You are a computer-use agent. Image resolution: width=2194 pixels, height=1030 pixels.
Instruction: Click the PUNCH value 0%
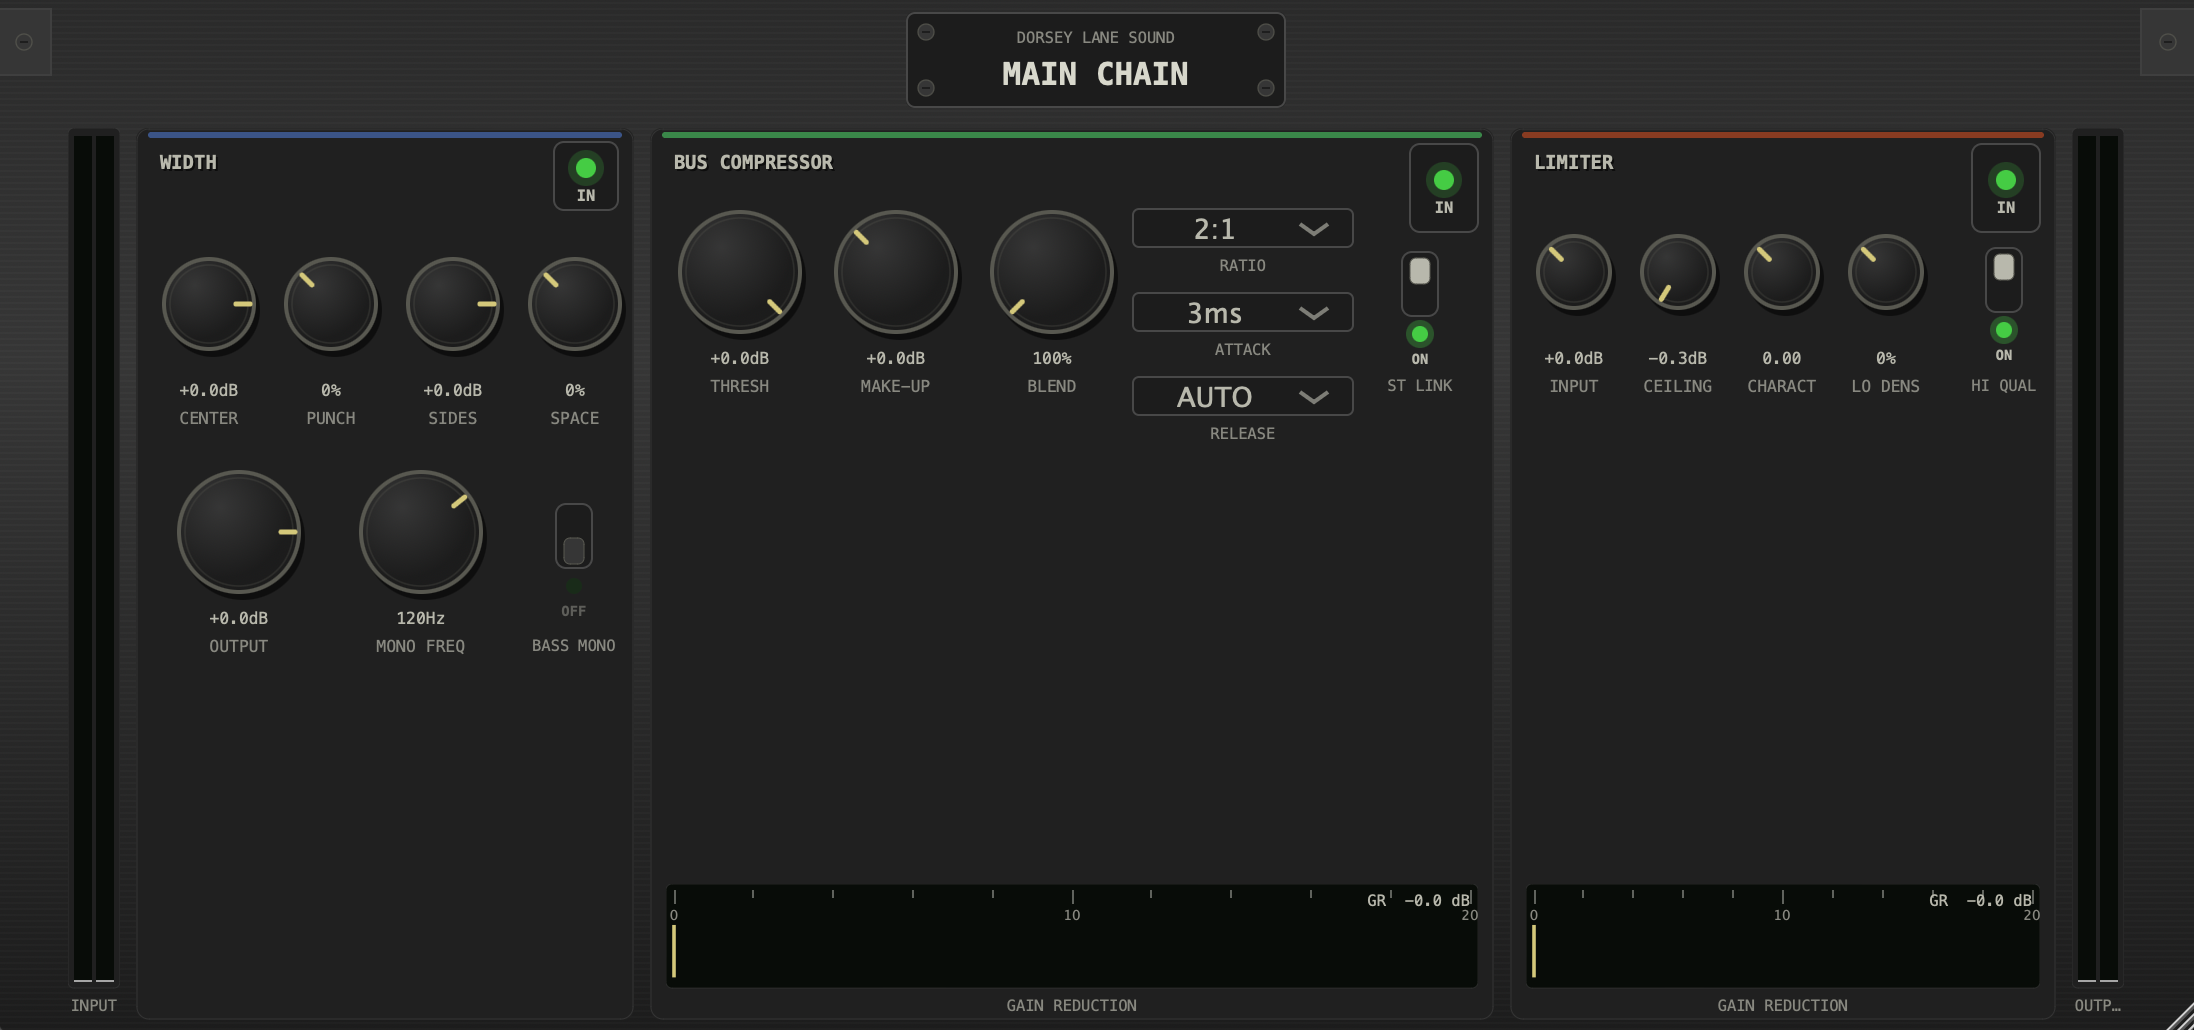click(331, 390)
